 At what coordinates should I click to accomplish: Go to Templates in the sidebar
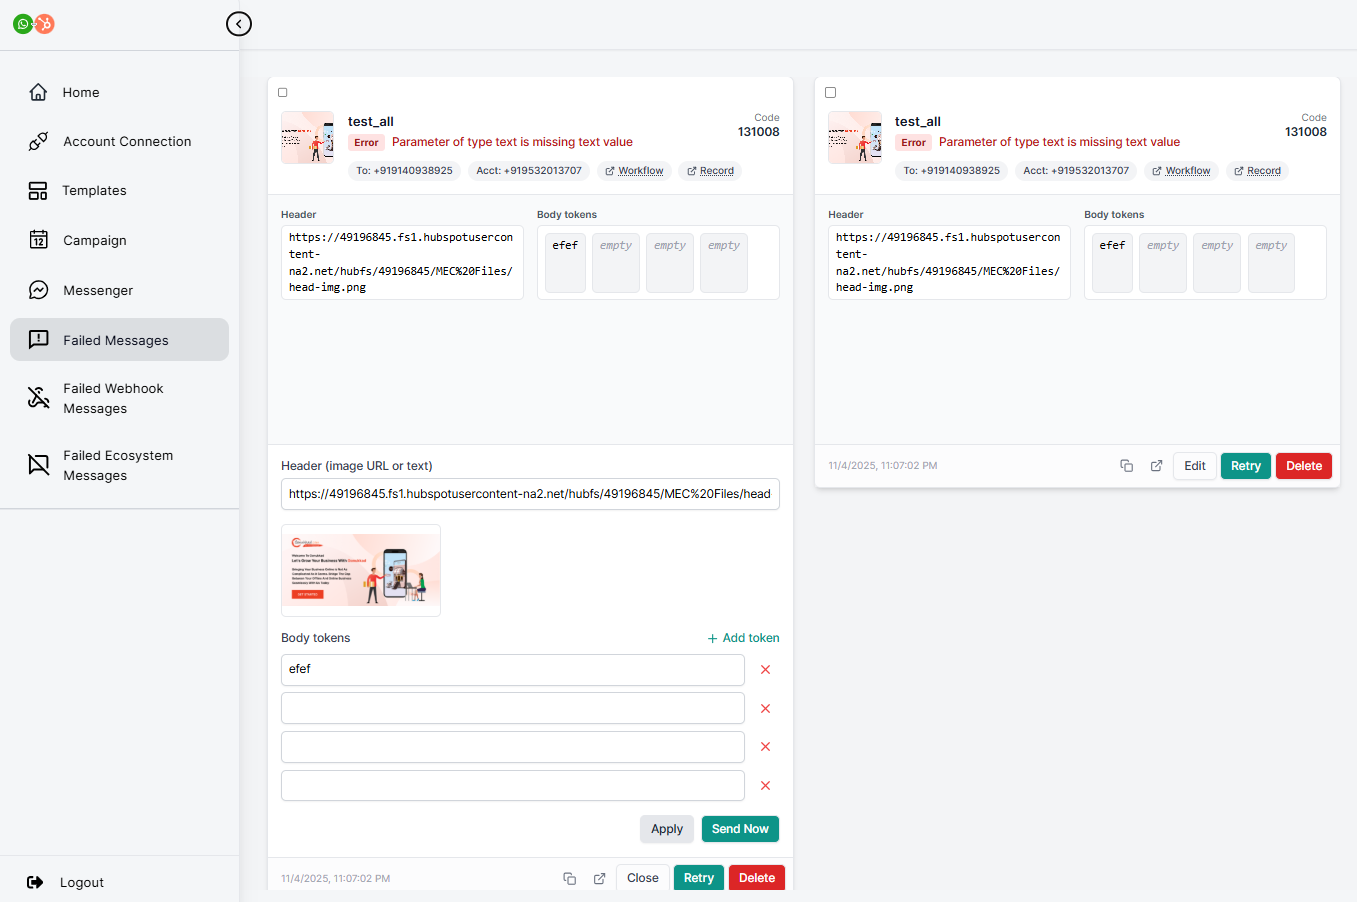(94, 191)
